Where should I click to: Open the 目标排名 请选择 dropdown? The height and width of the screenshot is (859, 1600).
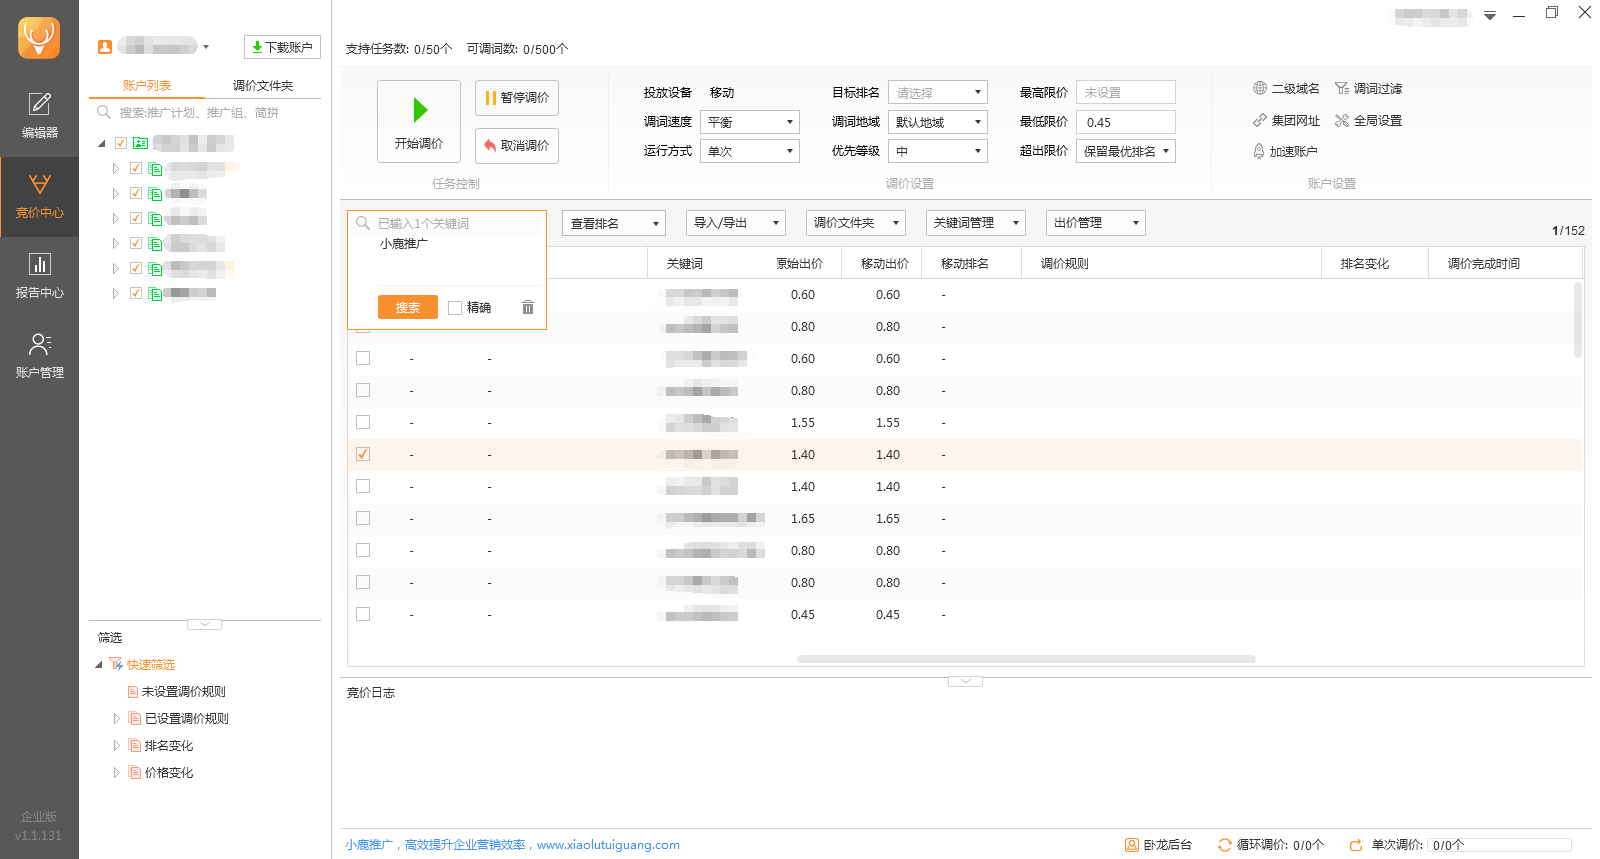[x=938, y=92]
